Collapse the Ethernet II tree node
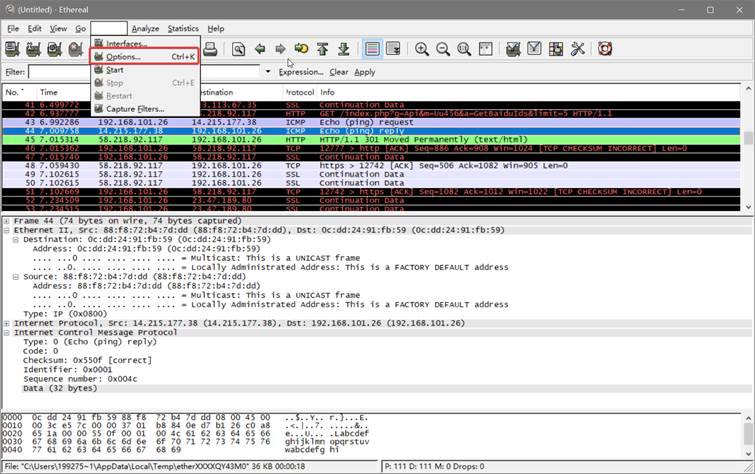The height and width of the screenshot is (474, 755). pyautogui.click(x=7, y=230)
